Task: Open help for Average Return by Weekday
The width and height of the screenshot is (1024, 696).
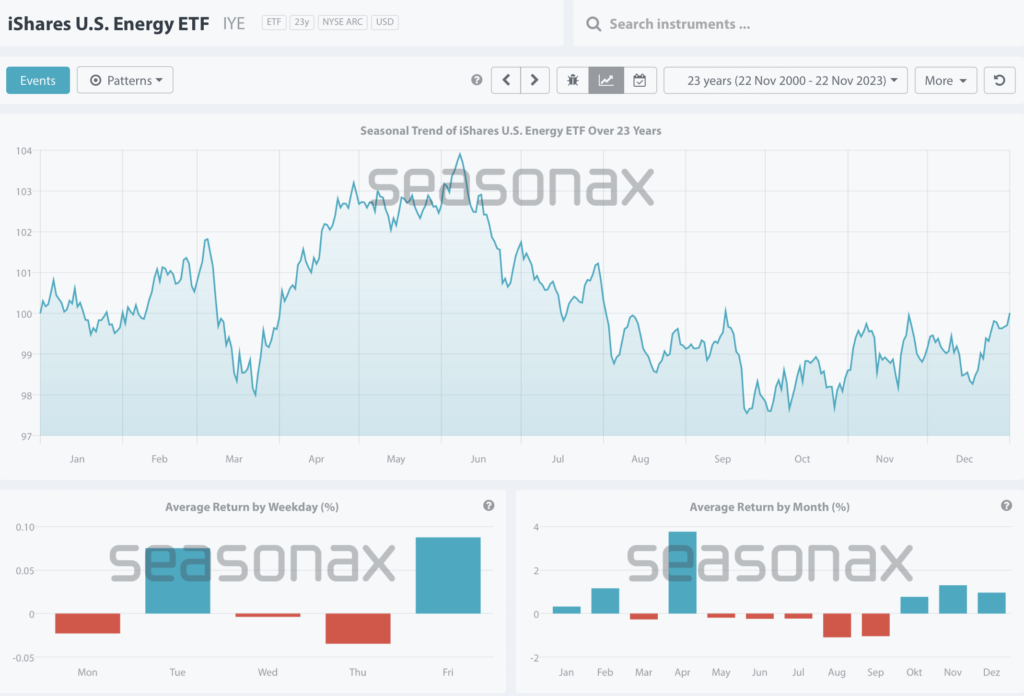Action: 488,506
